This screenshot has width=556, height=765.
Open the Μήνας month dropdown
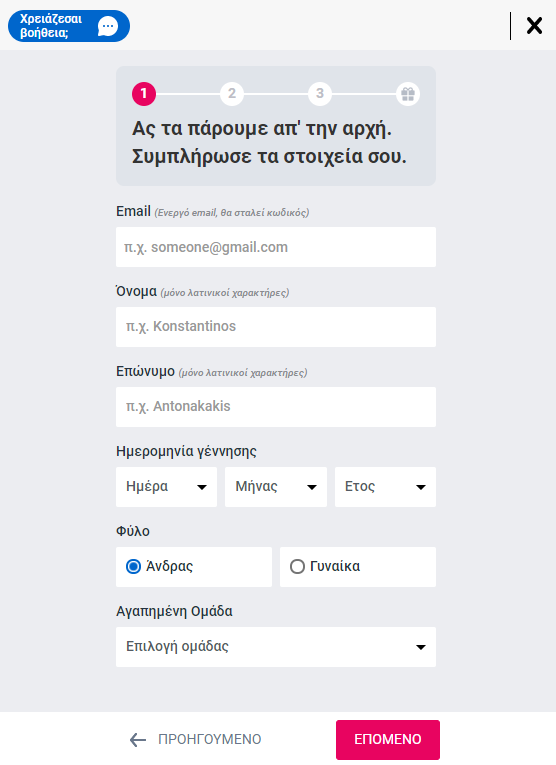pos(276,487)
